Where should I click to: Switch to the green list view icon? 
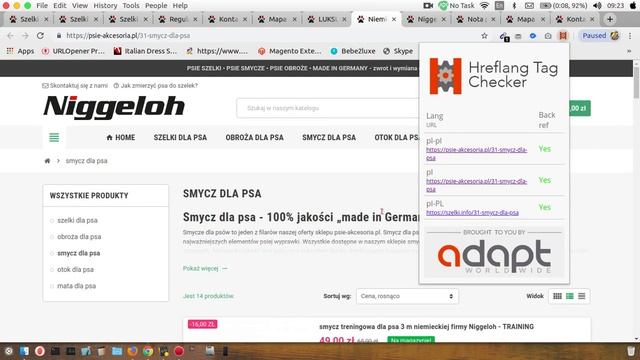point(569,296)
